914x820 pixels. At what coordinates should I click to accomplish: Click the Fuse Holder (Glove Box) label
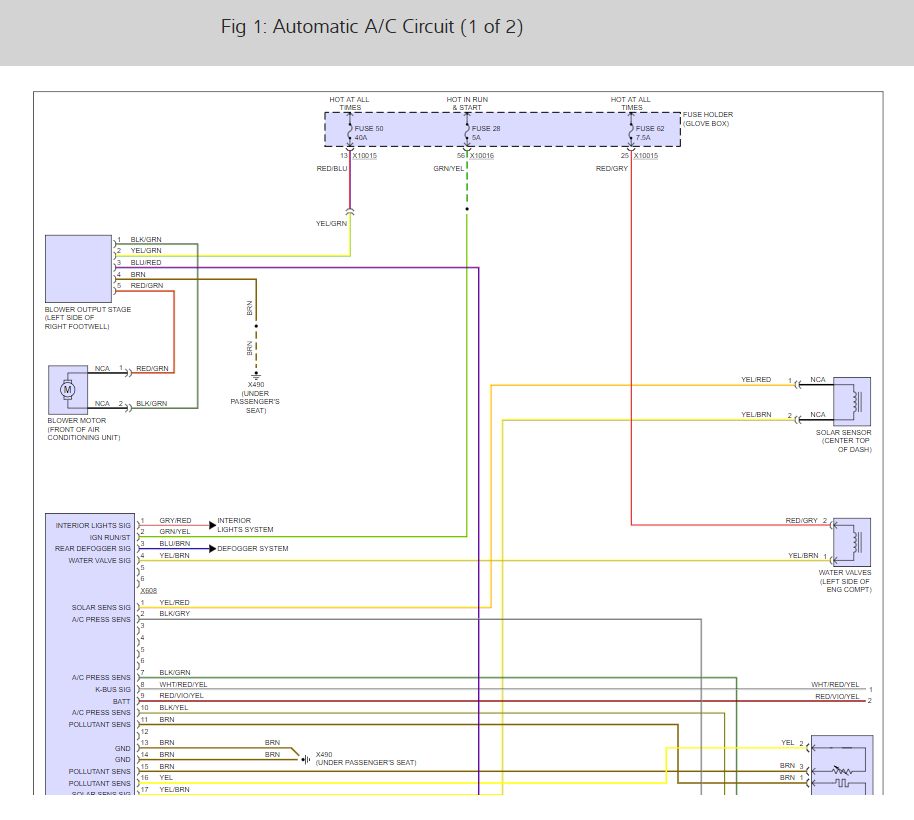coord(707,119)
